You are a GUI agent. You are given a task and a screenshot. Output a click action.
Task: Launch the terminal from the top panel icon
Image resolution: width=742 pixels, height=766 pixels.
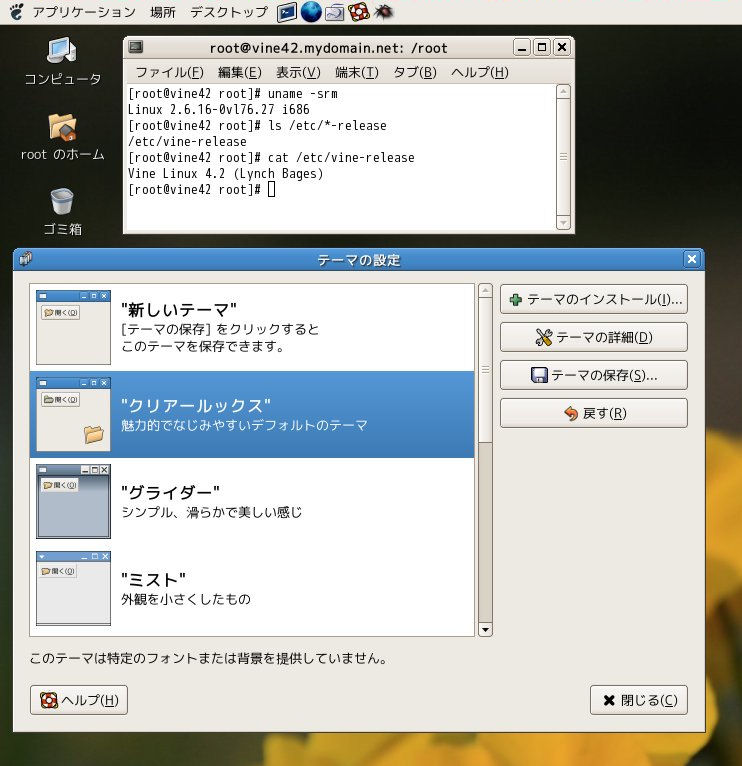[287, 12]
